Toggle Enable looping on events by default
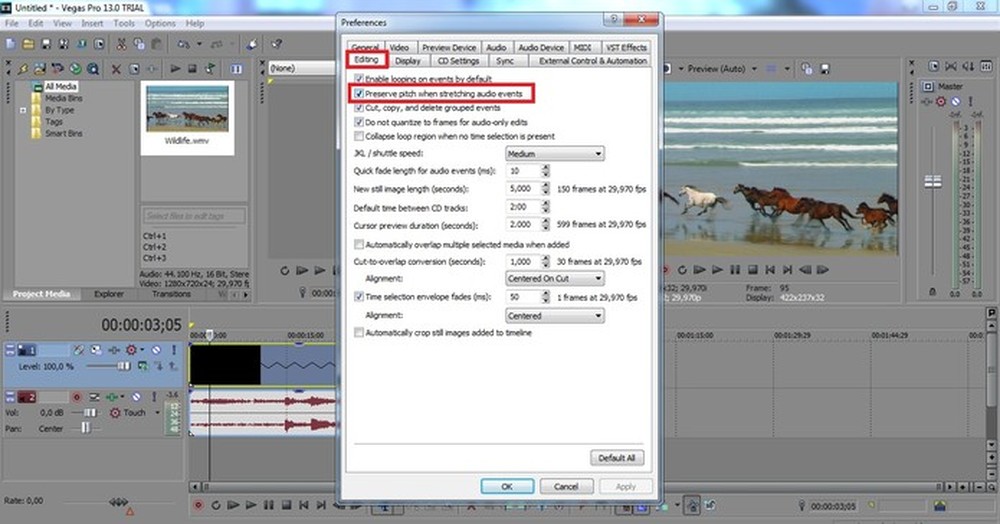Image resolution: width=1000 pixels, height=524 pixels. (x=359, y=79)
